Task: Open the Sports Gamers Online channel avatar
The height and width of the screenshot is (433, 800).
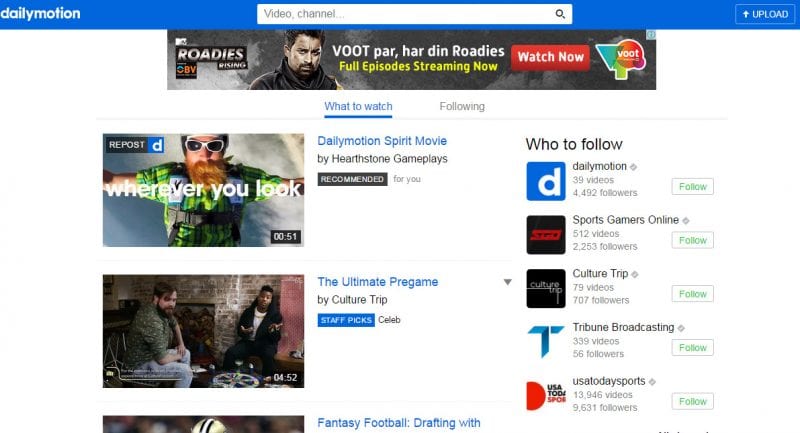Action: (x=546, y=235)
